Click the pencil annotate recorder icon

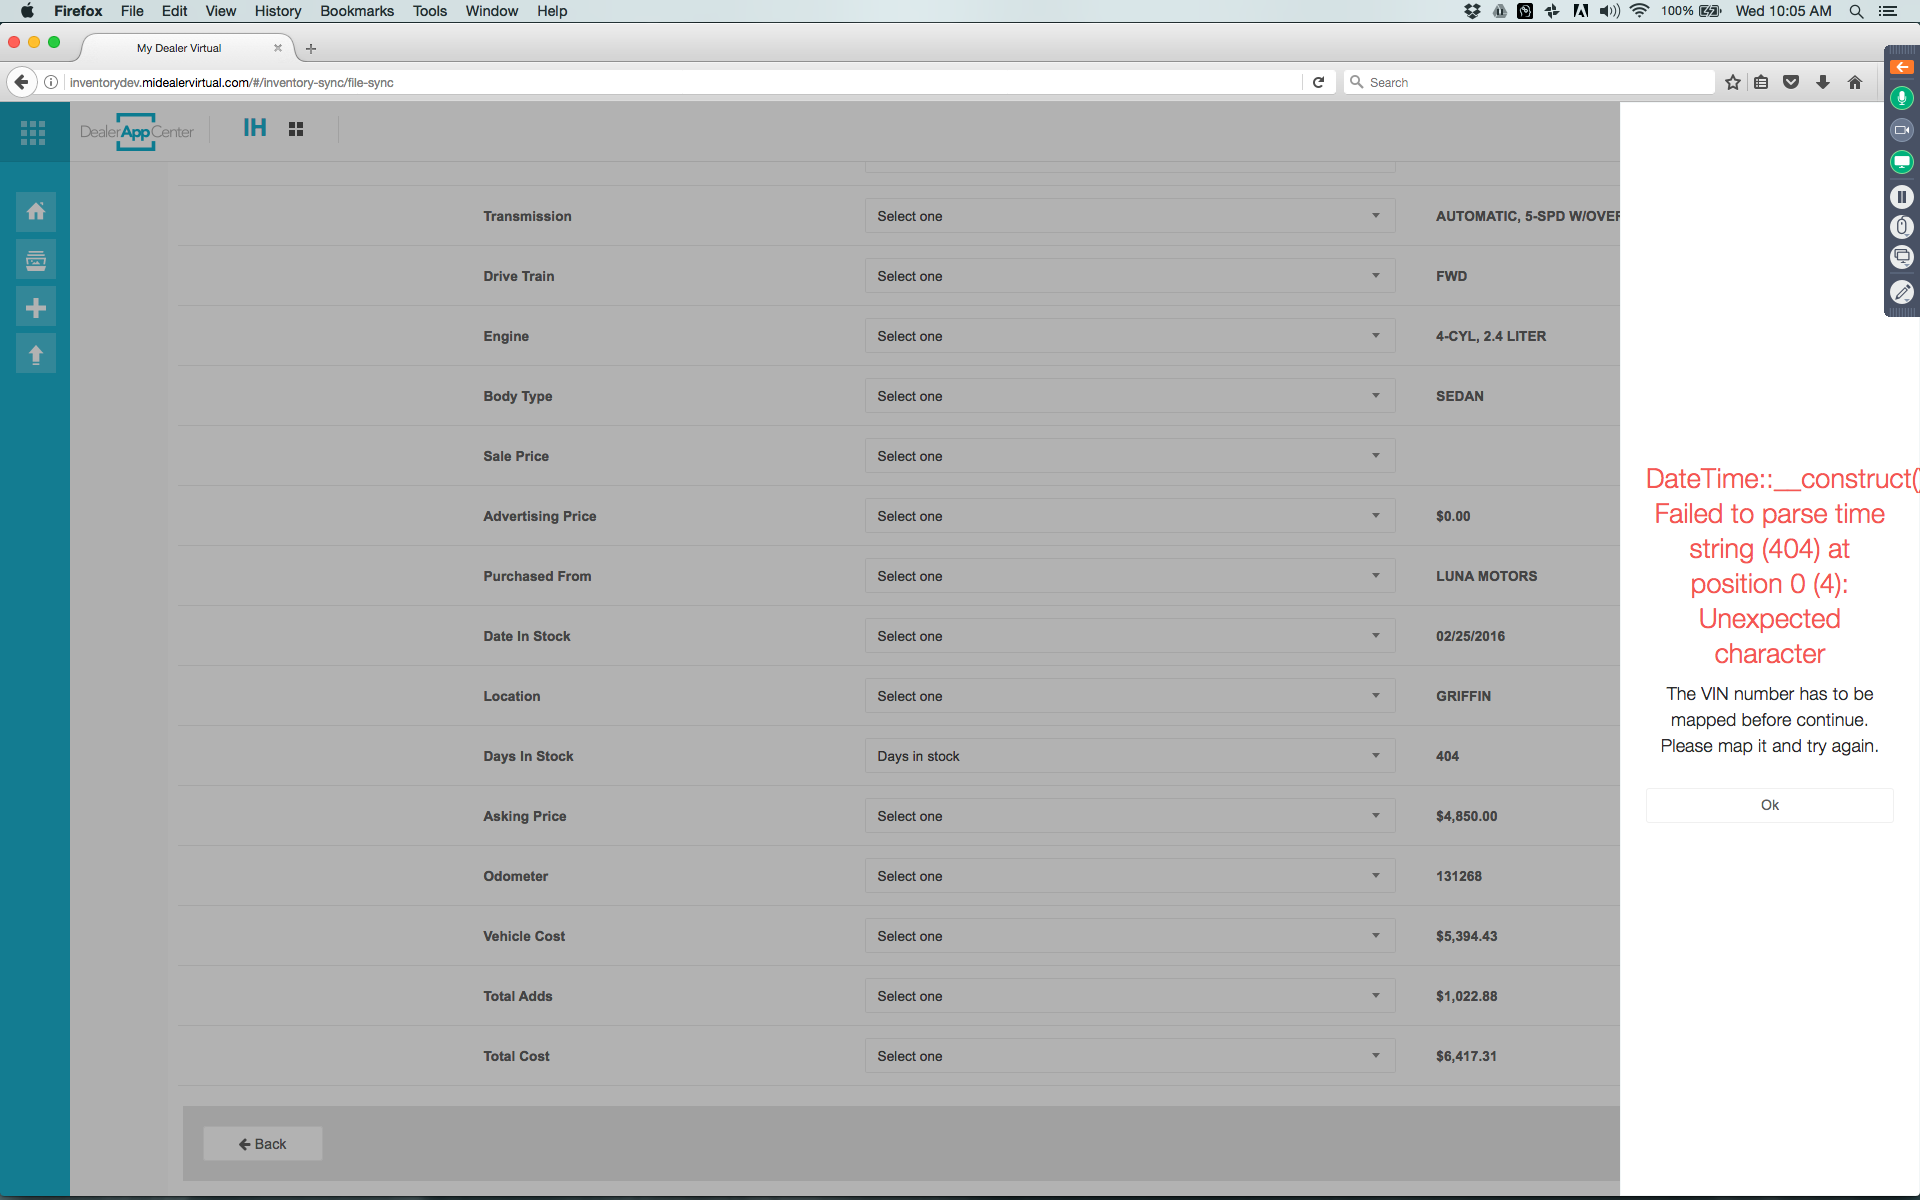1902,292
